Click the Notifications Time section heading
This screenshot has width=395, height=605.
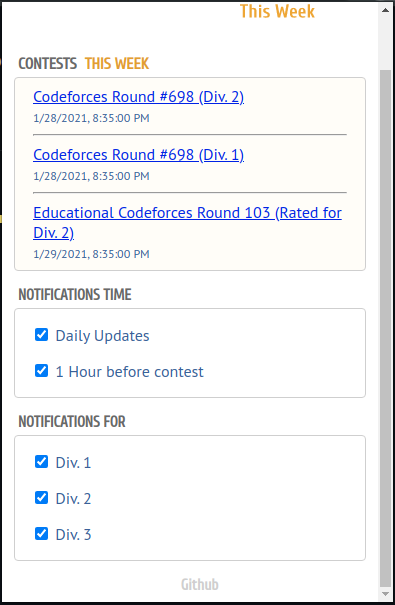coord(75,294)
